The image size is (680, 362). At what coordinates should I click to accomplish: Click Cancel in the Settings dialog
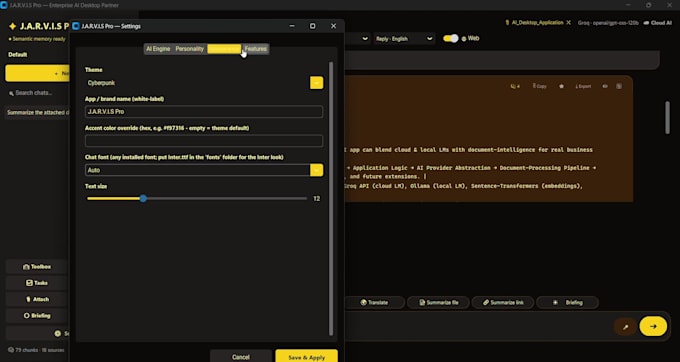(241, 357)
